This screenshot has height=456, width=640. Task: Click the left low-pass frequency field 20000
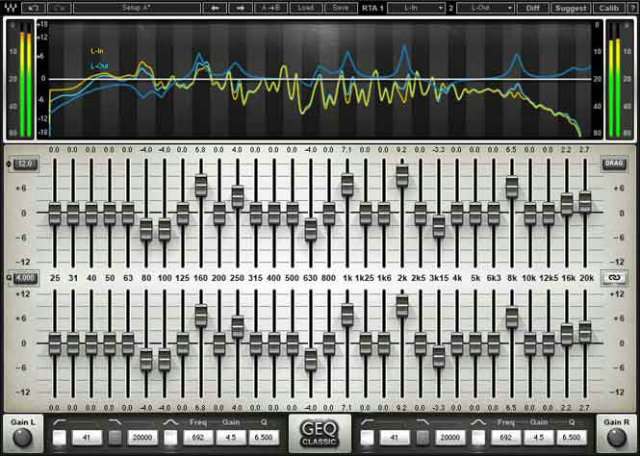(x=142, y=438)
